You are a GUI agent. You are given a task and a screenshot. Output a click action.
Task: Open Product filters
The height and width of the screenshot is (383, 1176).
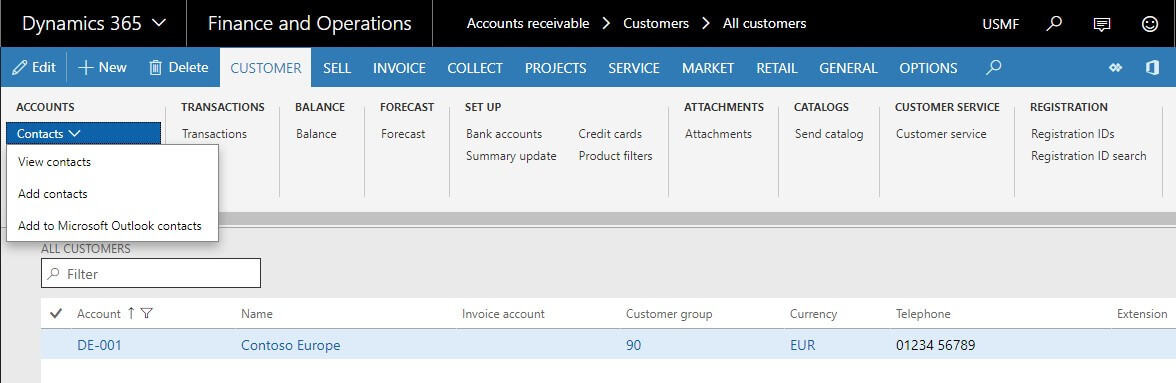coord(615,156)
